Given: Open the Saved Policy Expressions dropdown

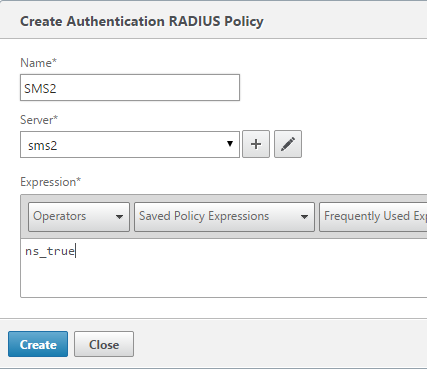Looking at the screenshot, I should click(224, 217).
